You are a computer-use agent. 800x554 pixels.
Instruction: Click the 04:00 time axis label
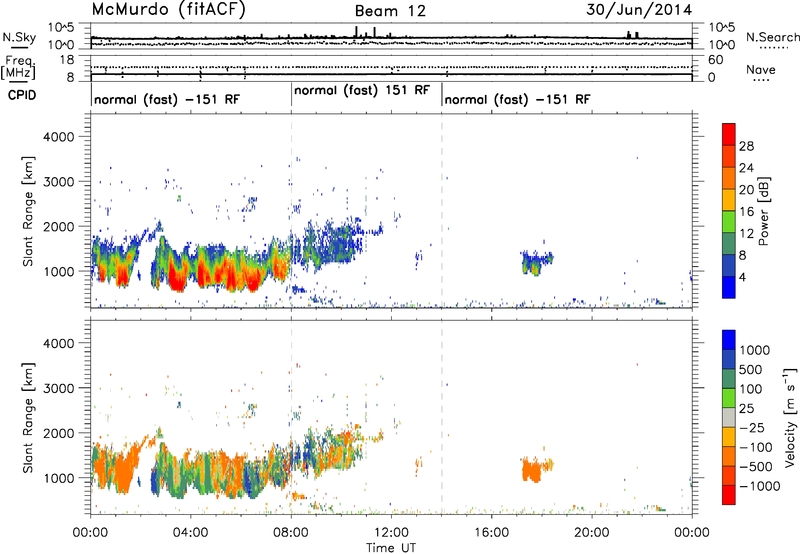tap(191, 533)
